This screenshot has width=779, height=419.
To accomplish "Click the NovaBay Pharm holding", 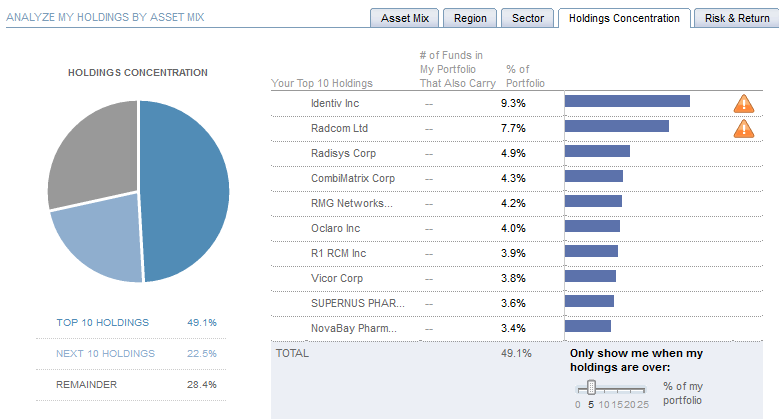I will pyautogui.click(x=354, y=328).
